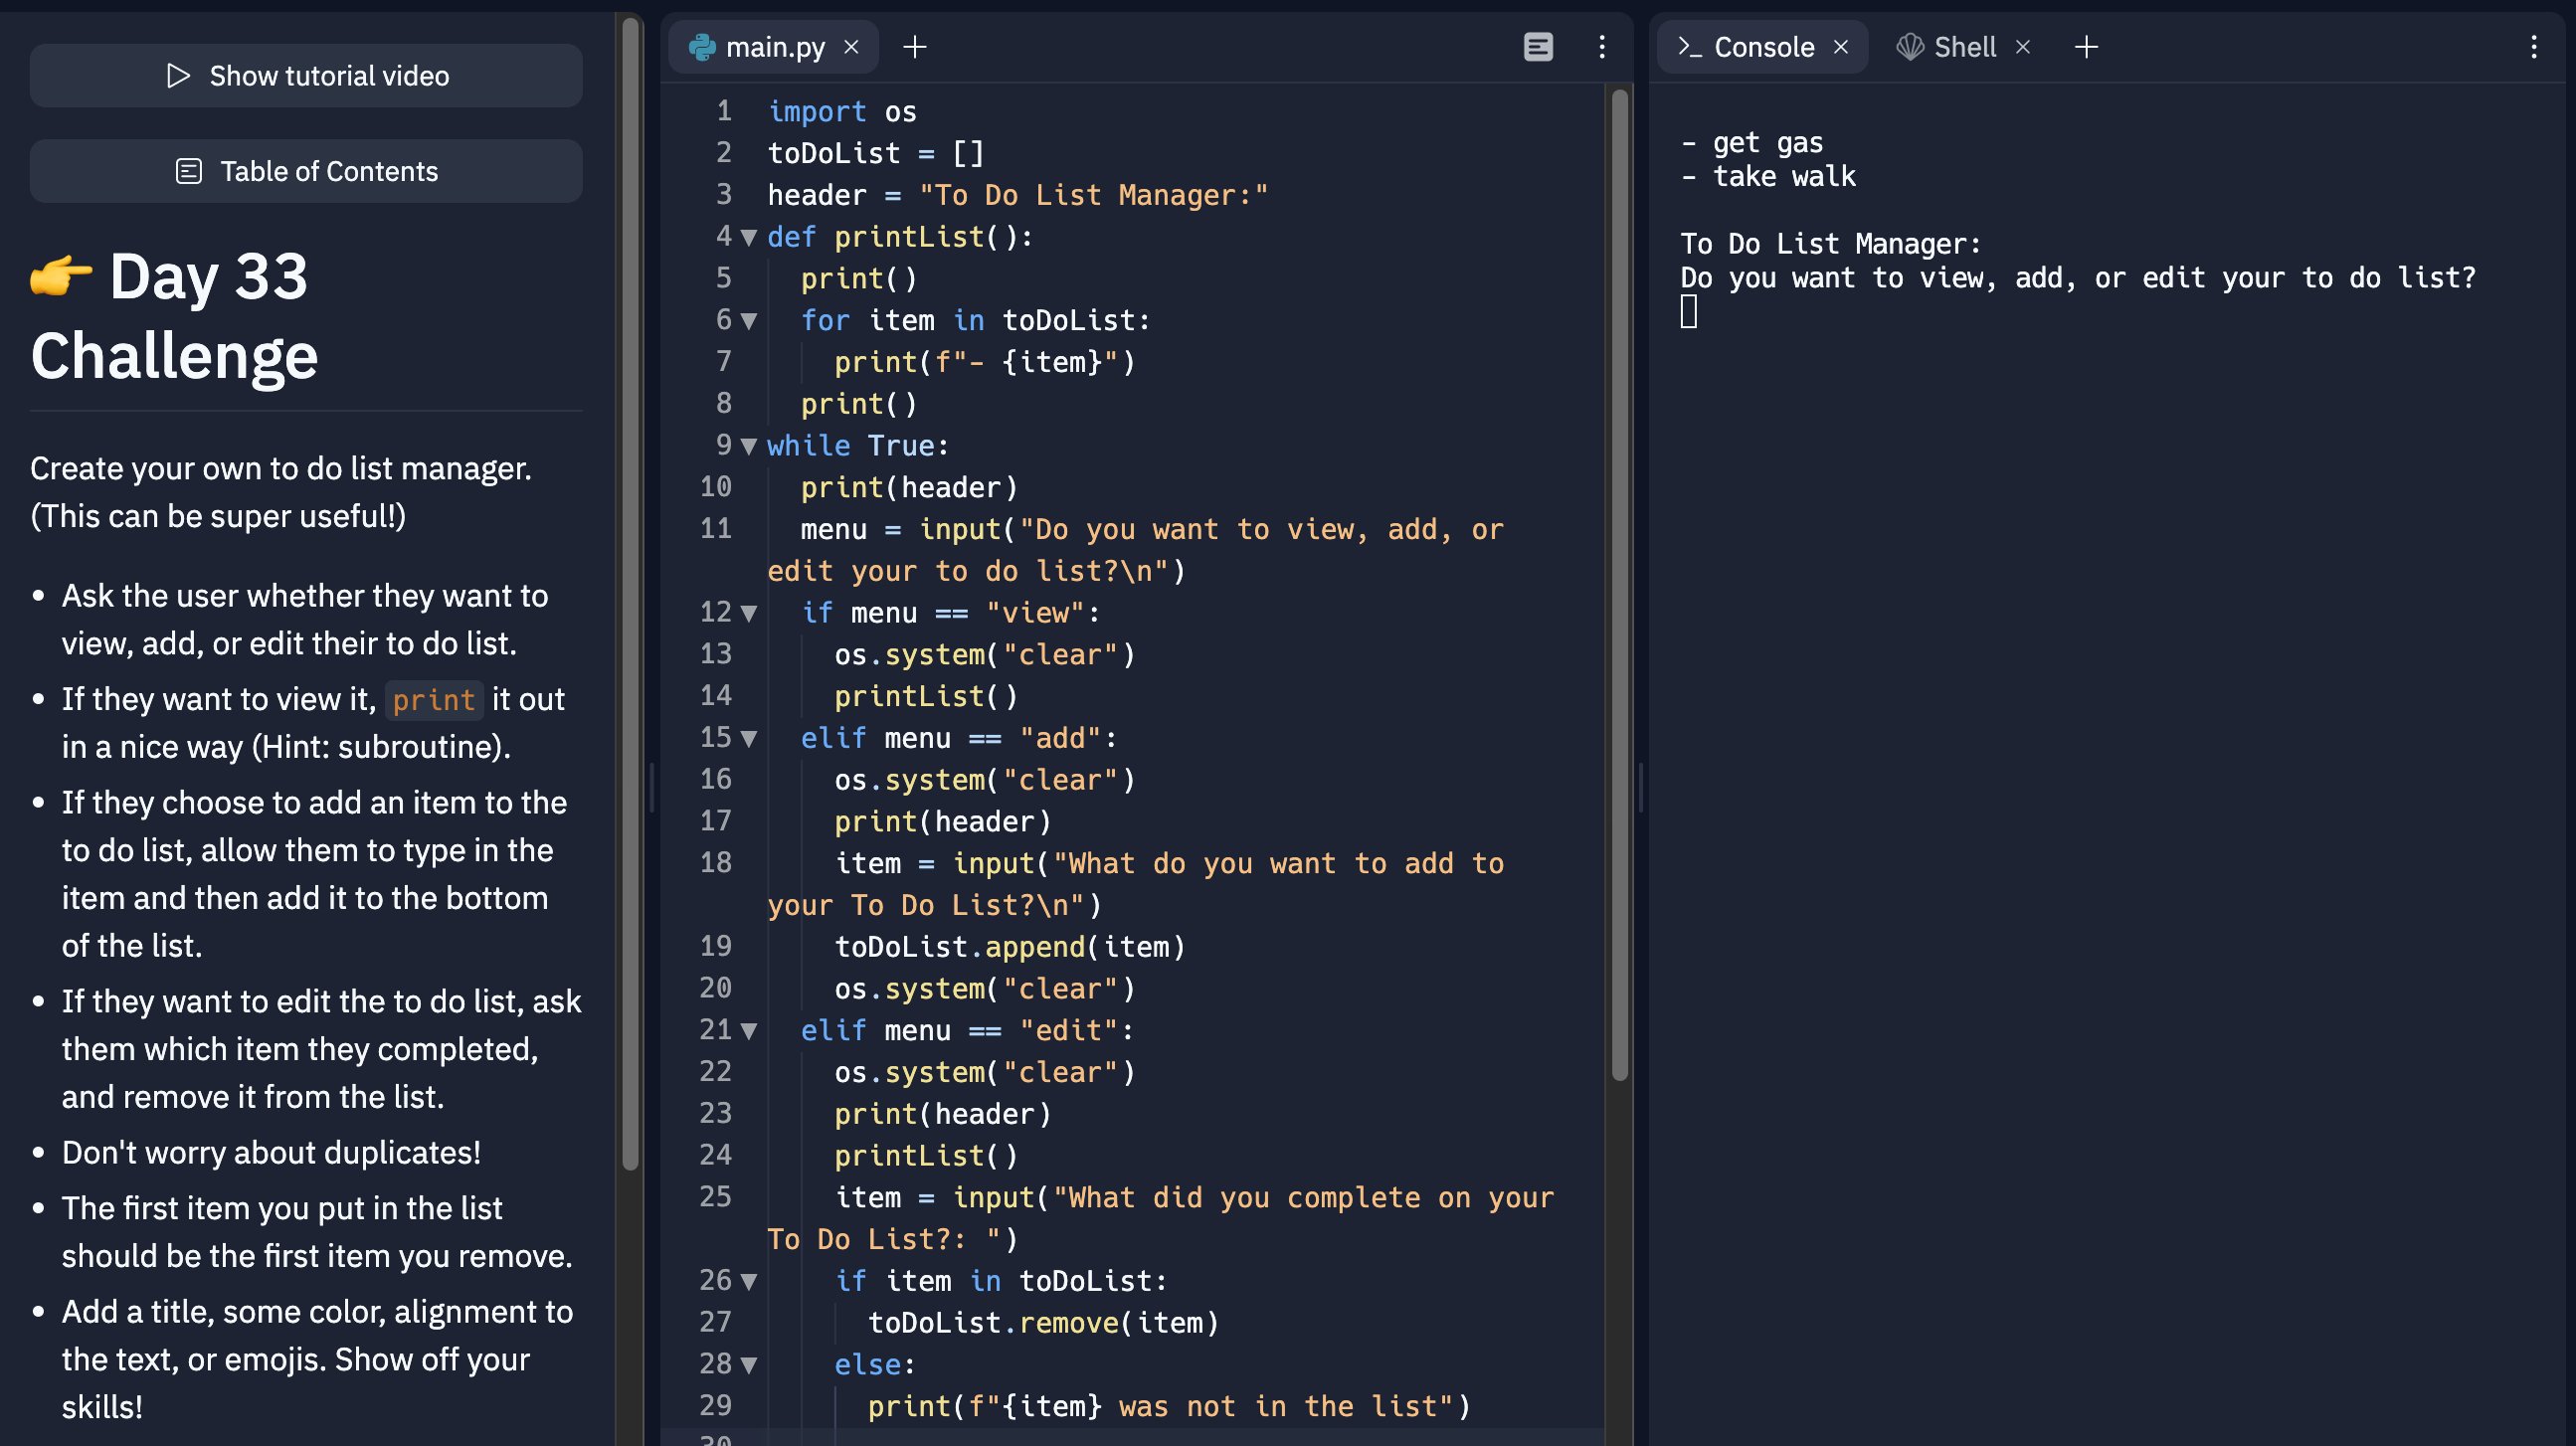Close the Console tab

click(1841, 47)
